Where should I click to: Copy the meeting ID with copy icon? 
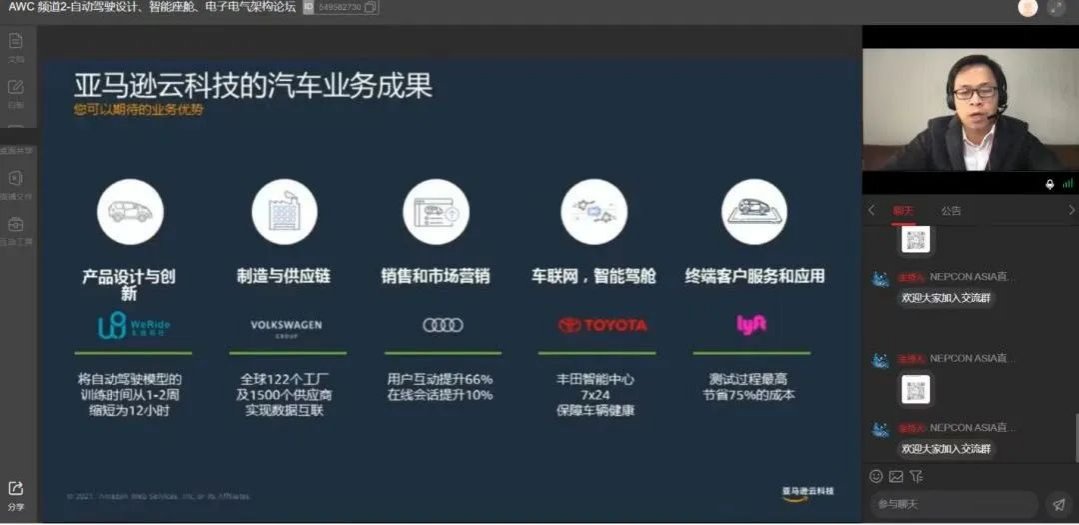(371, 8)
